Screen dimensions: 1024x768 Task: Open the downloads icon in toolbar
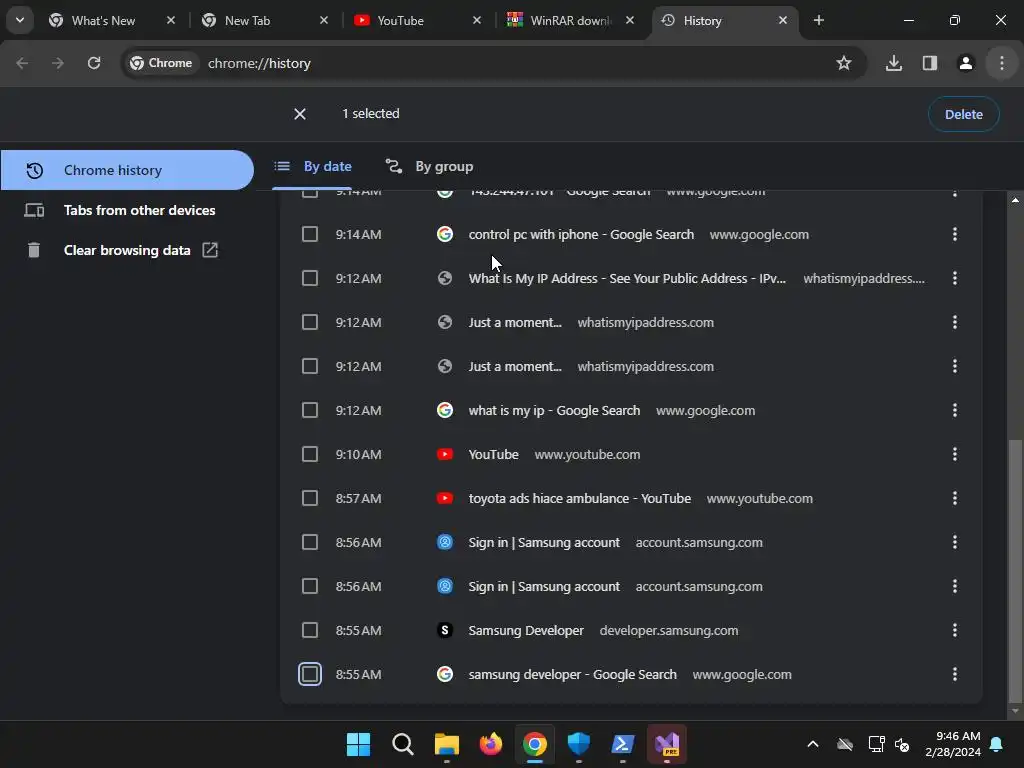[893, 63]
